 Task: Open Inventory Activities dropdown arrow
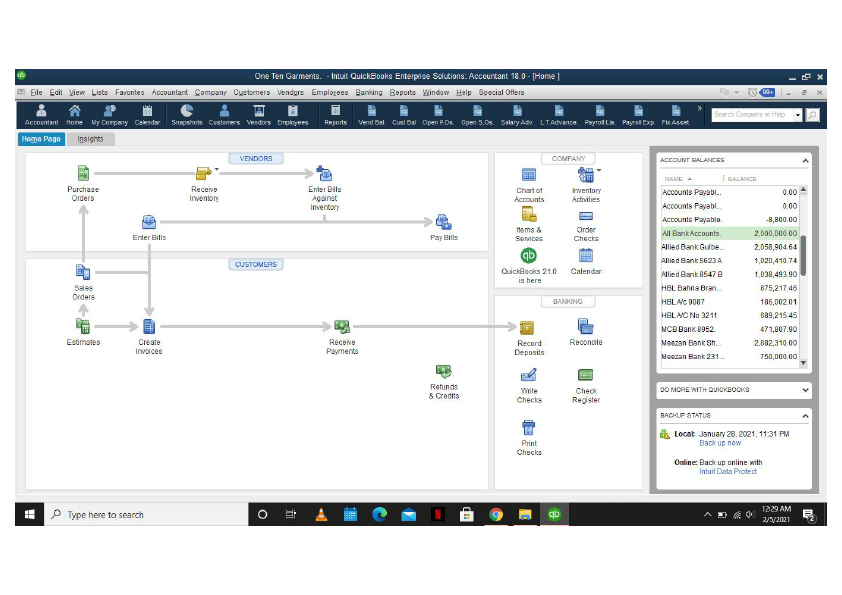(599, 170)
